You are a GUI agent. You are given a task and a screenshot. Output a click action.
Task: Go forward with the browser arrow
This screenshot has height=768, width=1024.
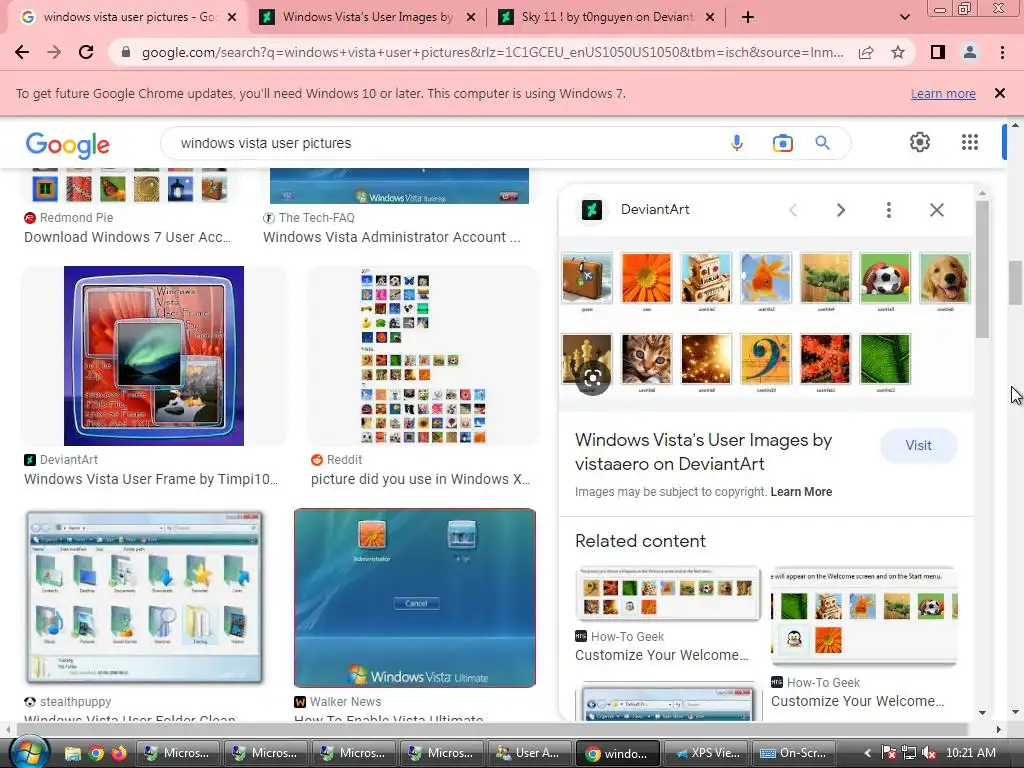(x=54, y=52)
